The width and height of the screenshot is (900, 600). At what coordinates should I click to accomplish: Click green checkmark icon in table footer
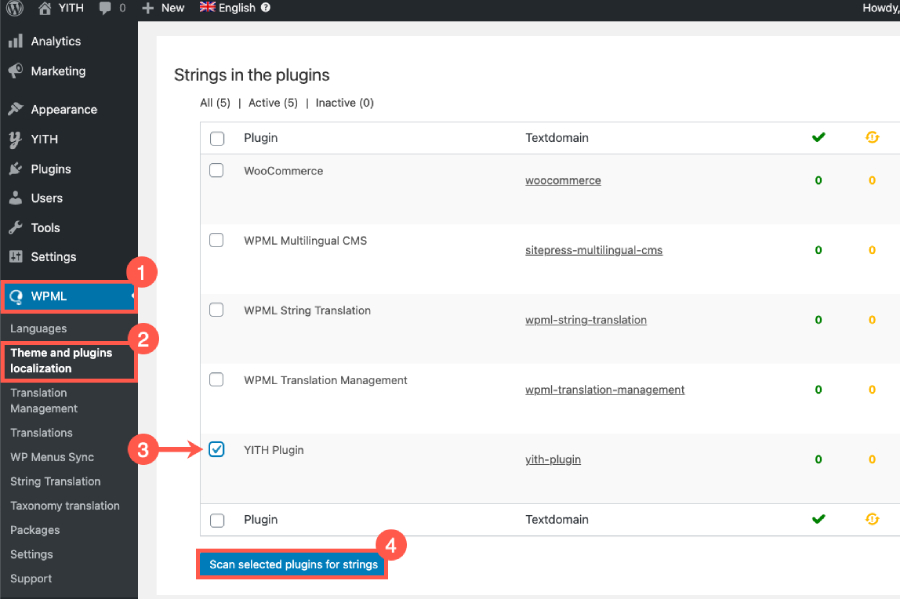818,519
